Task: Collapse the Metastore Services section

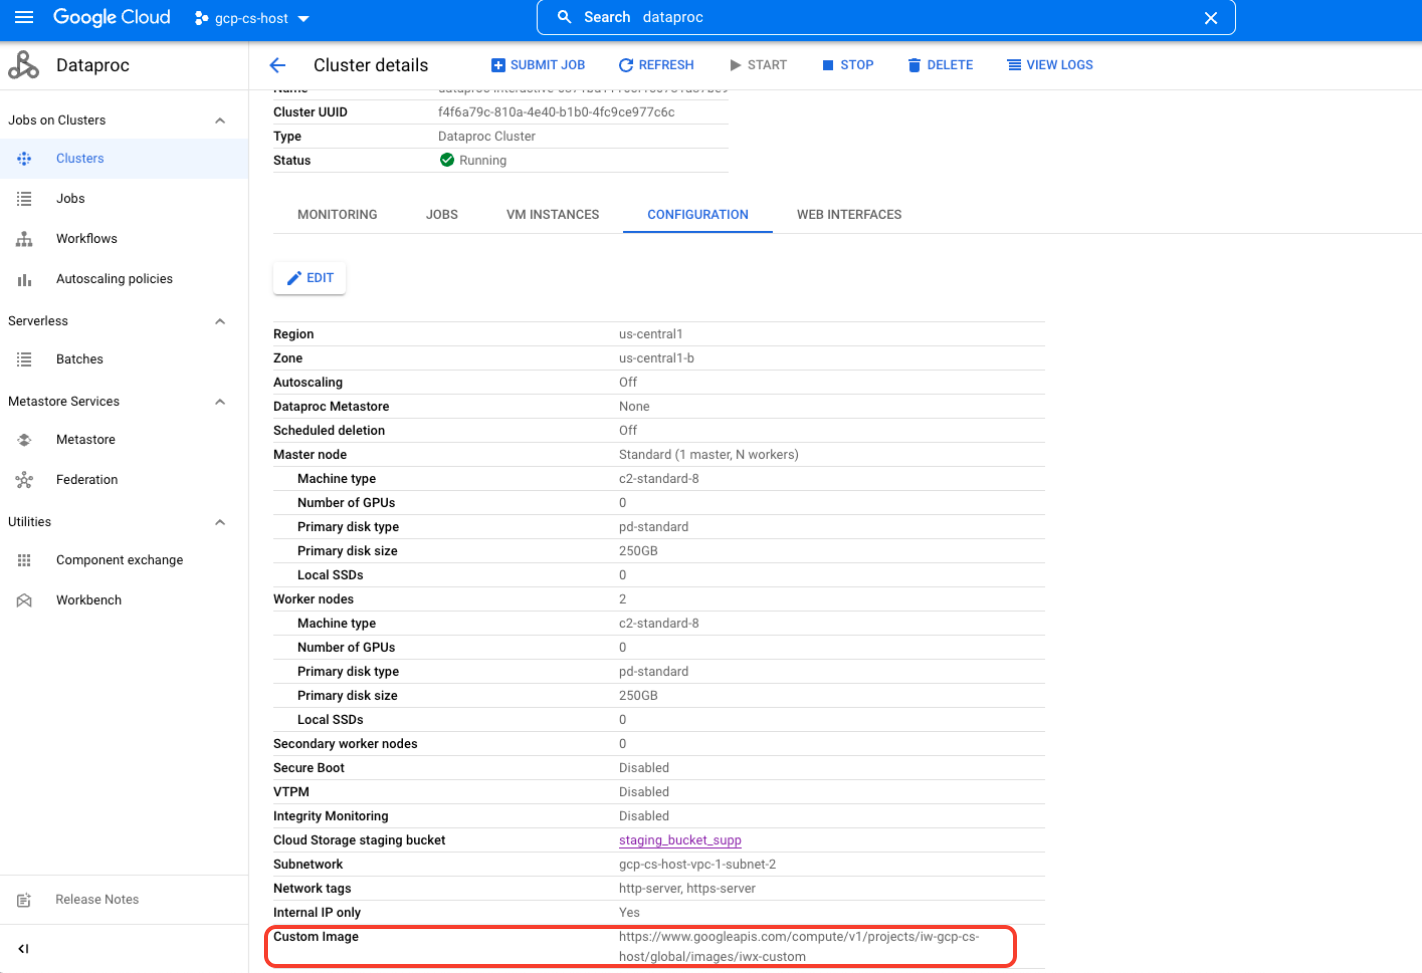Action: click(220, 402)
